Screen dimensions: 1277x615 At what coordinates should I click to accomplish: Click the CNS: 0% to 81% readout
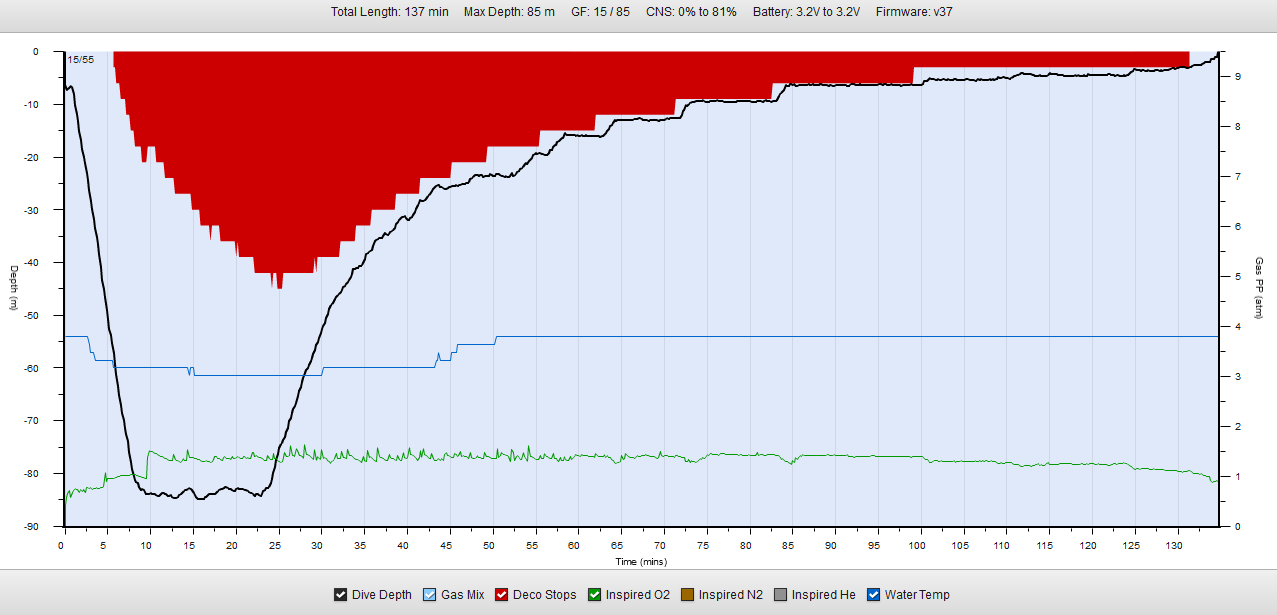(x=691, y=12)
